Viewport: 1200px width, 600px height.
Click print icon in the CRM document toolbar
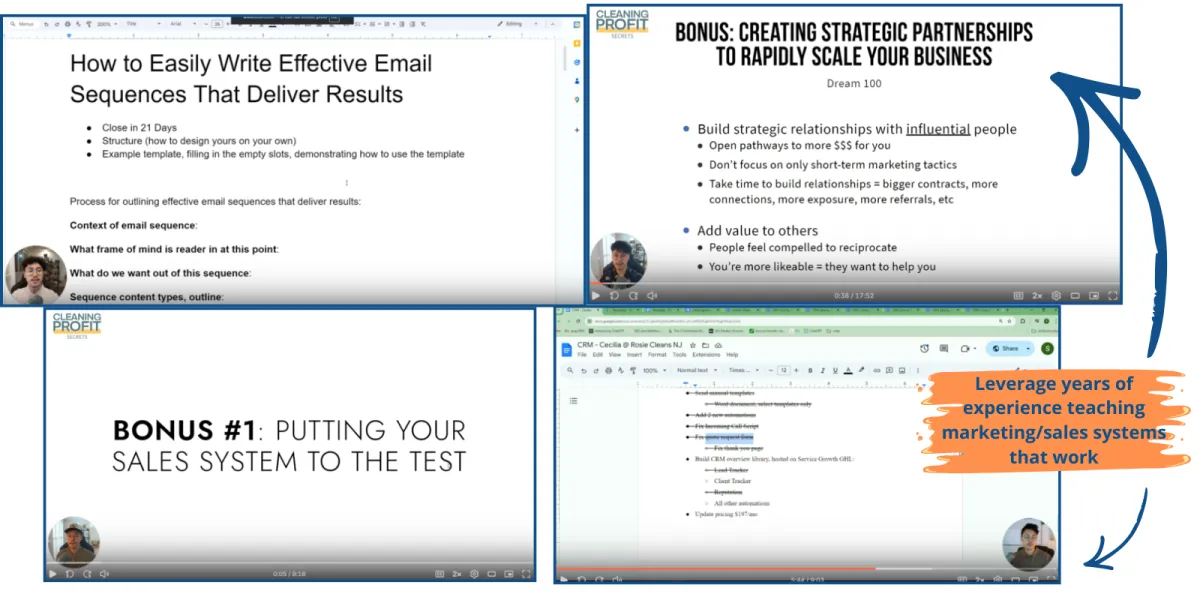click(x=608, y=370)
